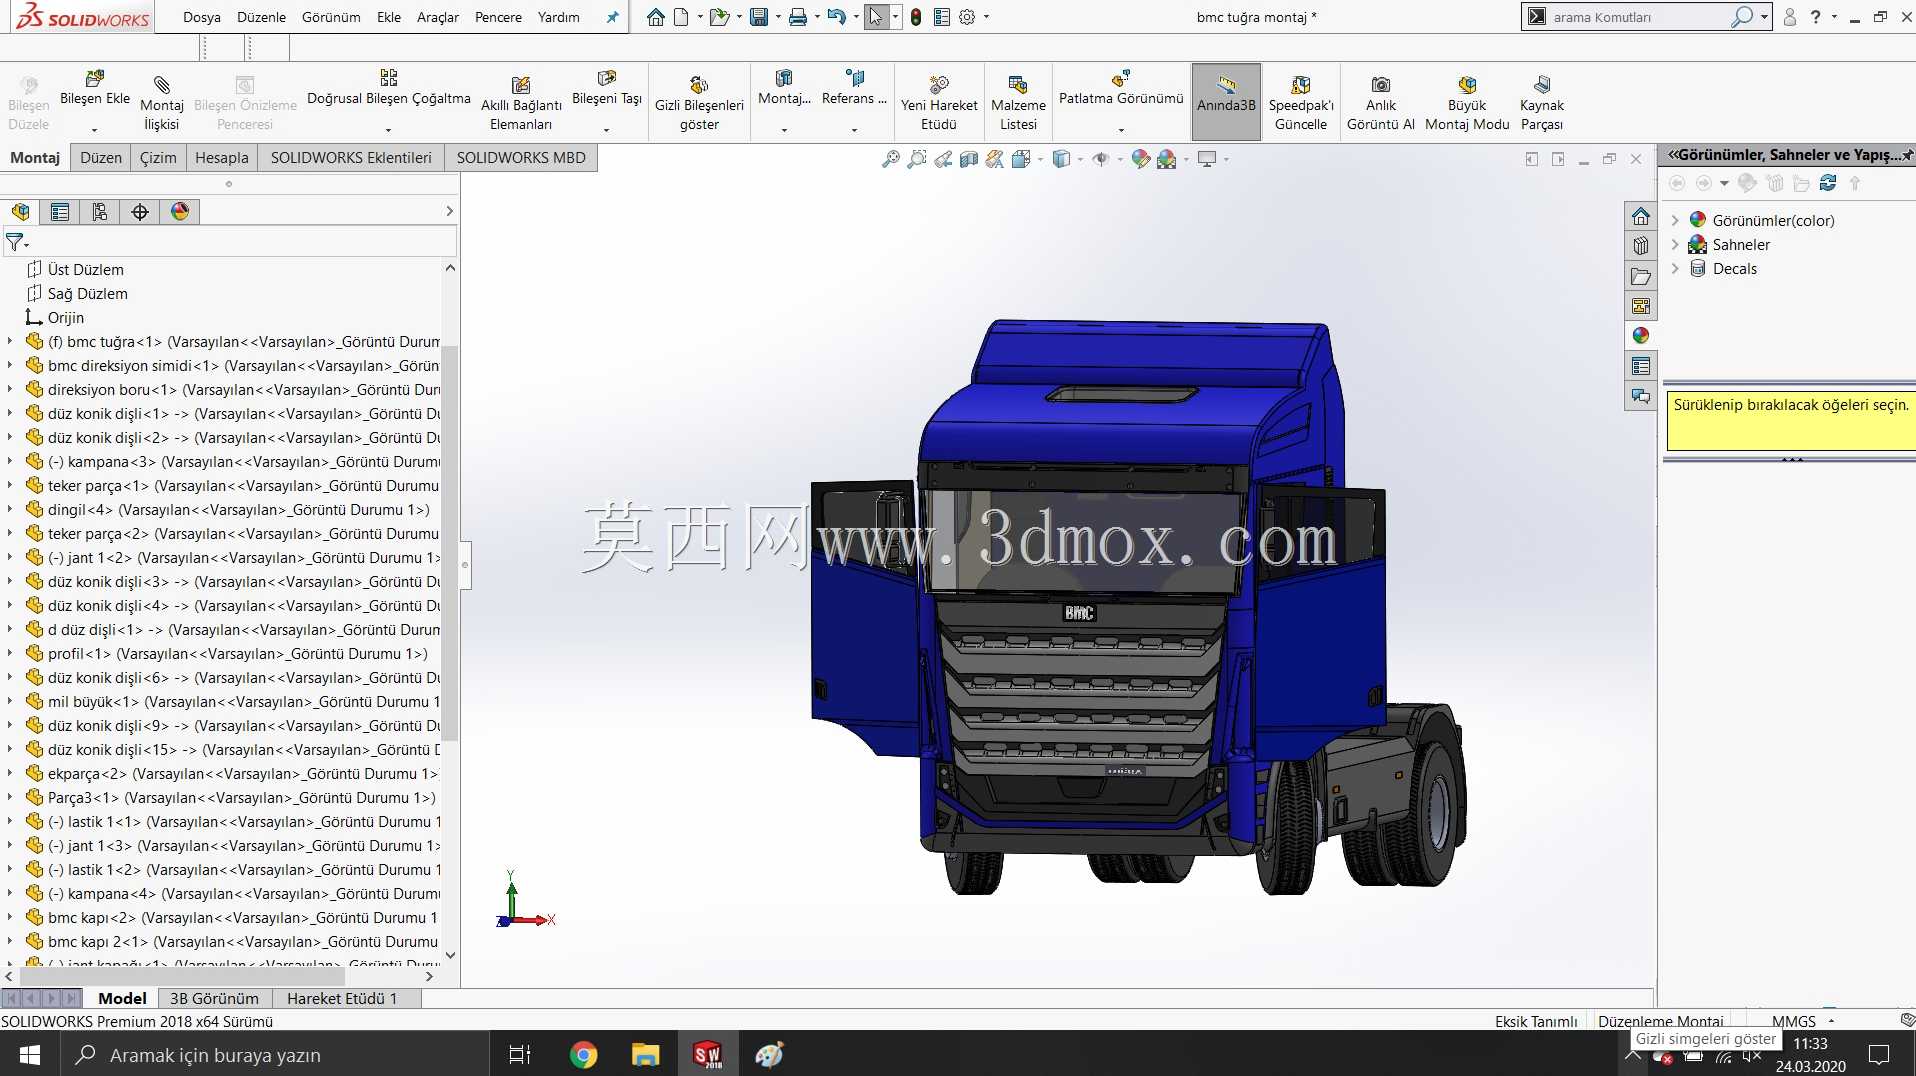Open the Görünüm menu
The width and height of the screenshot is (1916, 1076).
[331, 17]
